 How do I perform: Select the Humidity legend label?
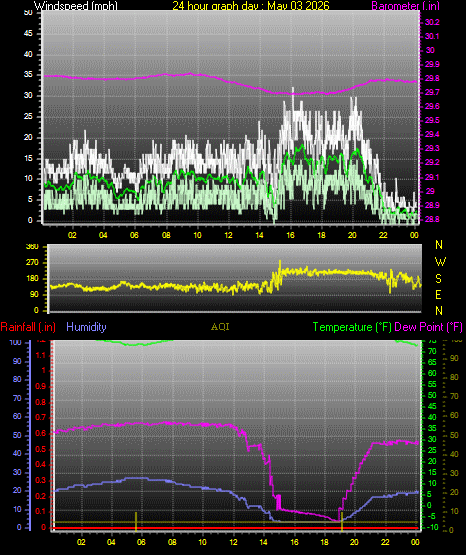point(86,327)
